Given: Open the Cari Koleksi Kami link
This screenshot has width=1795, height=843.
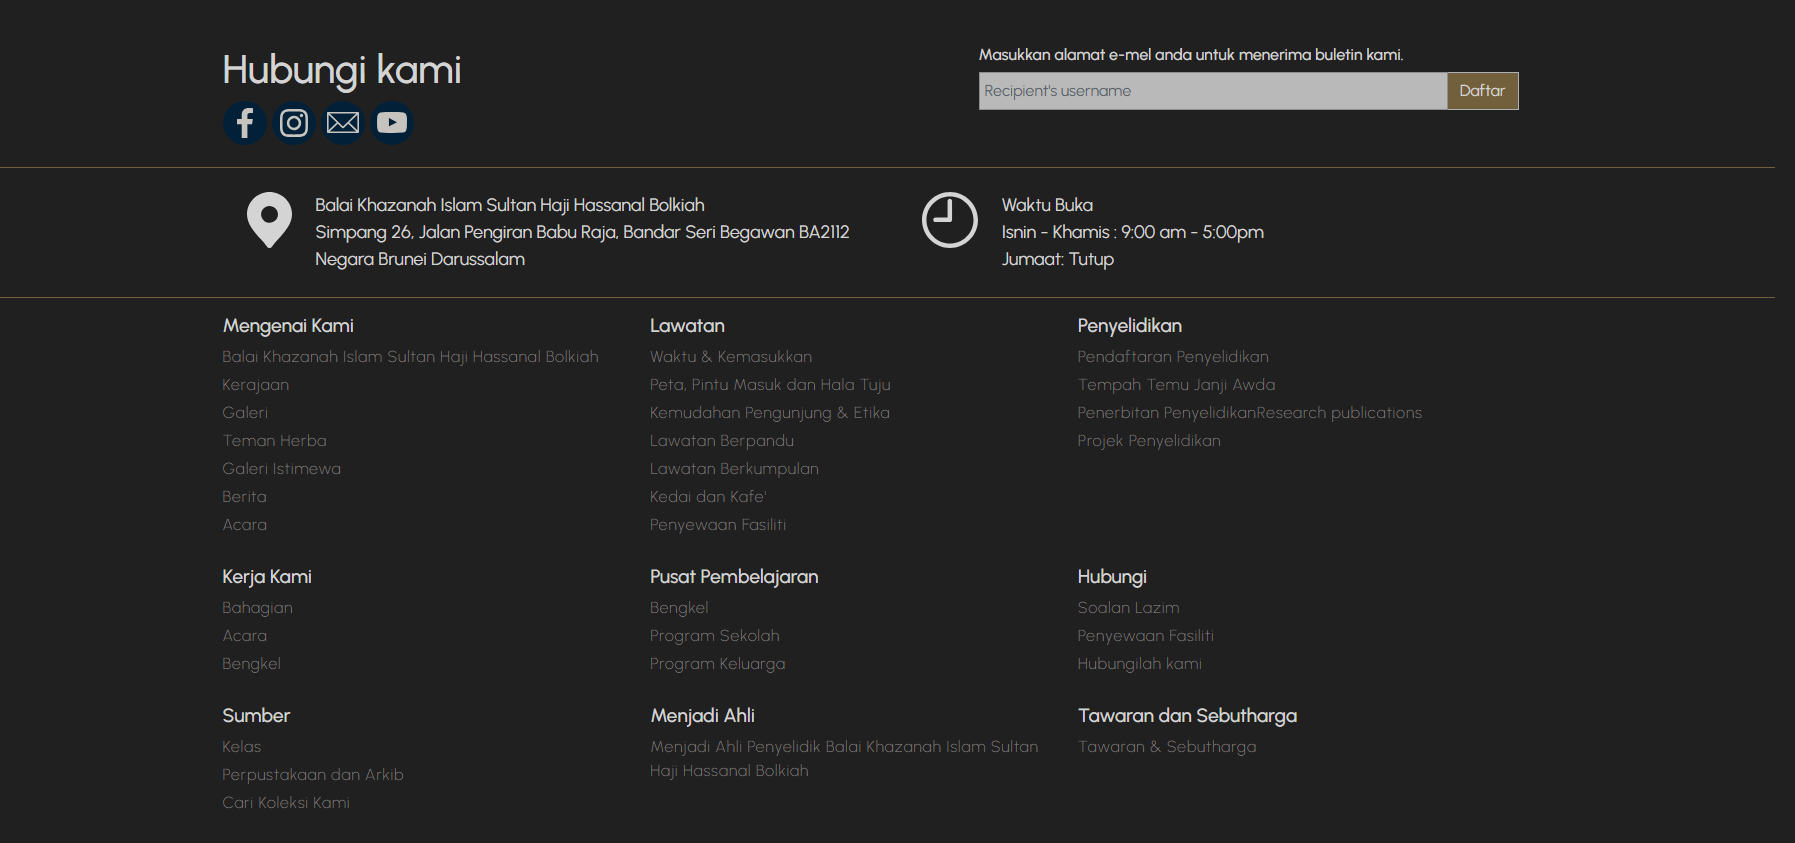Looking at the screenshot, I should [285, 803].
